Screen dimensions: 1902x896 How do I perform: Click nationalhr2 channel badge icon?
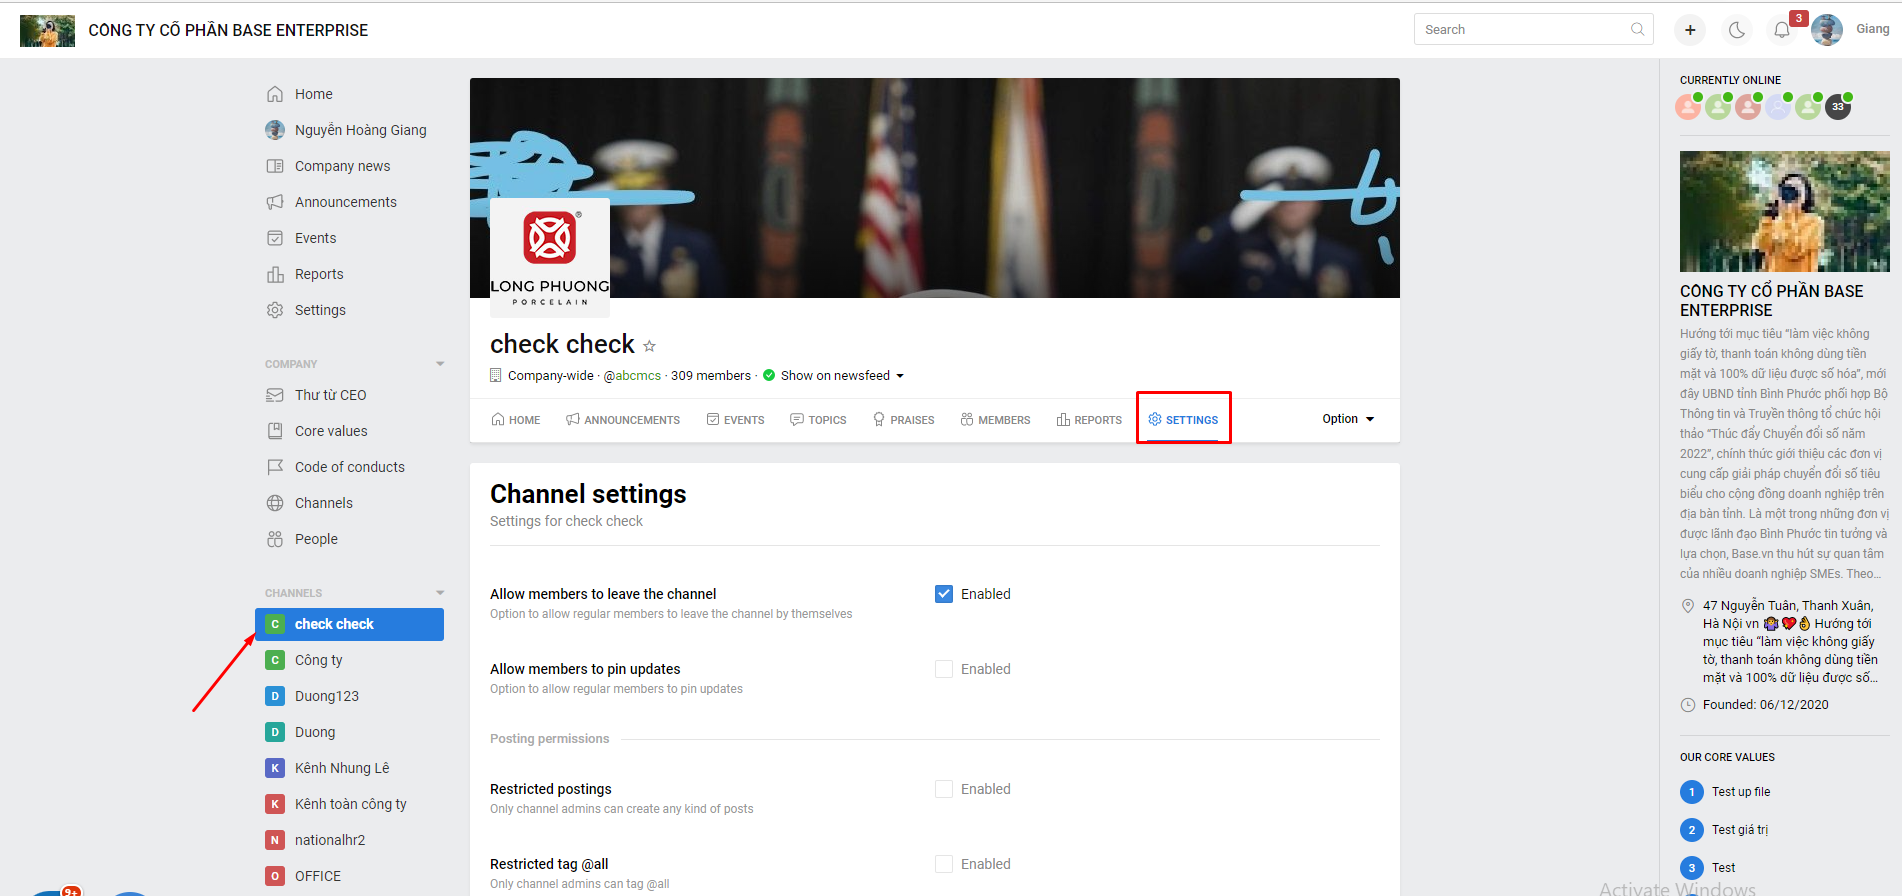[275, 840]
